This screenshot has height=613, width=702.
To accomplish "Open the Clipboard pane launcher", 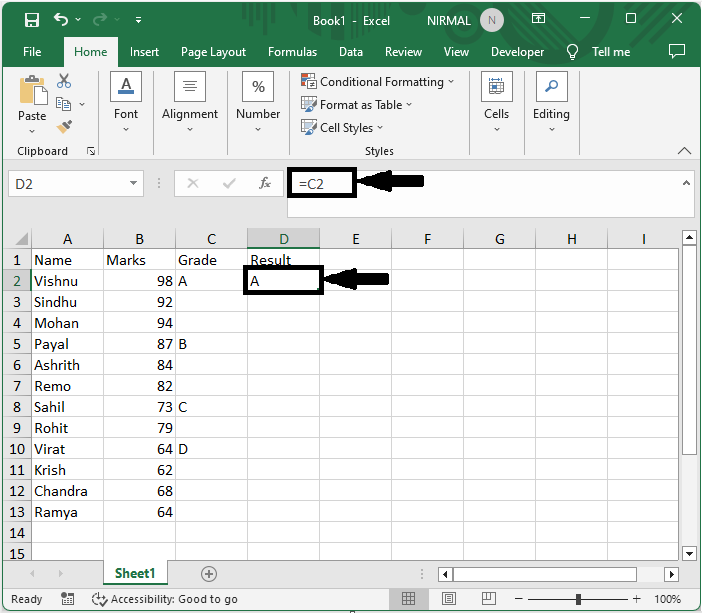I will [91, 151].
